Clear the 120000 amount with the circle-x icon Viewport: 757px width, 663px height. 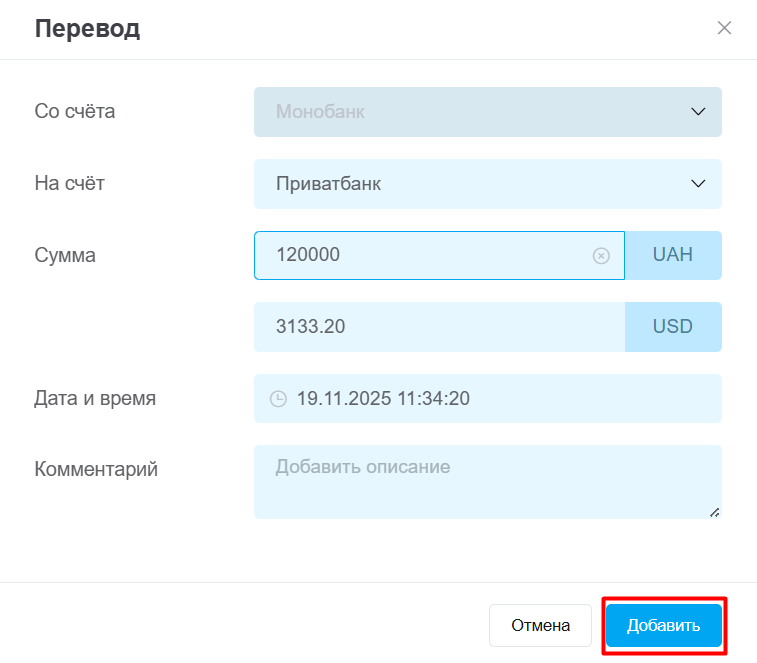pos(601,256)
